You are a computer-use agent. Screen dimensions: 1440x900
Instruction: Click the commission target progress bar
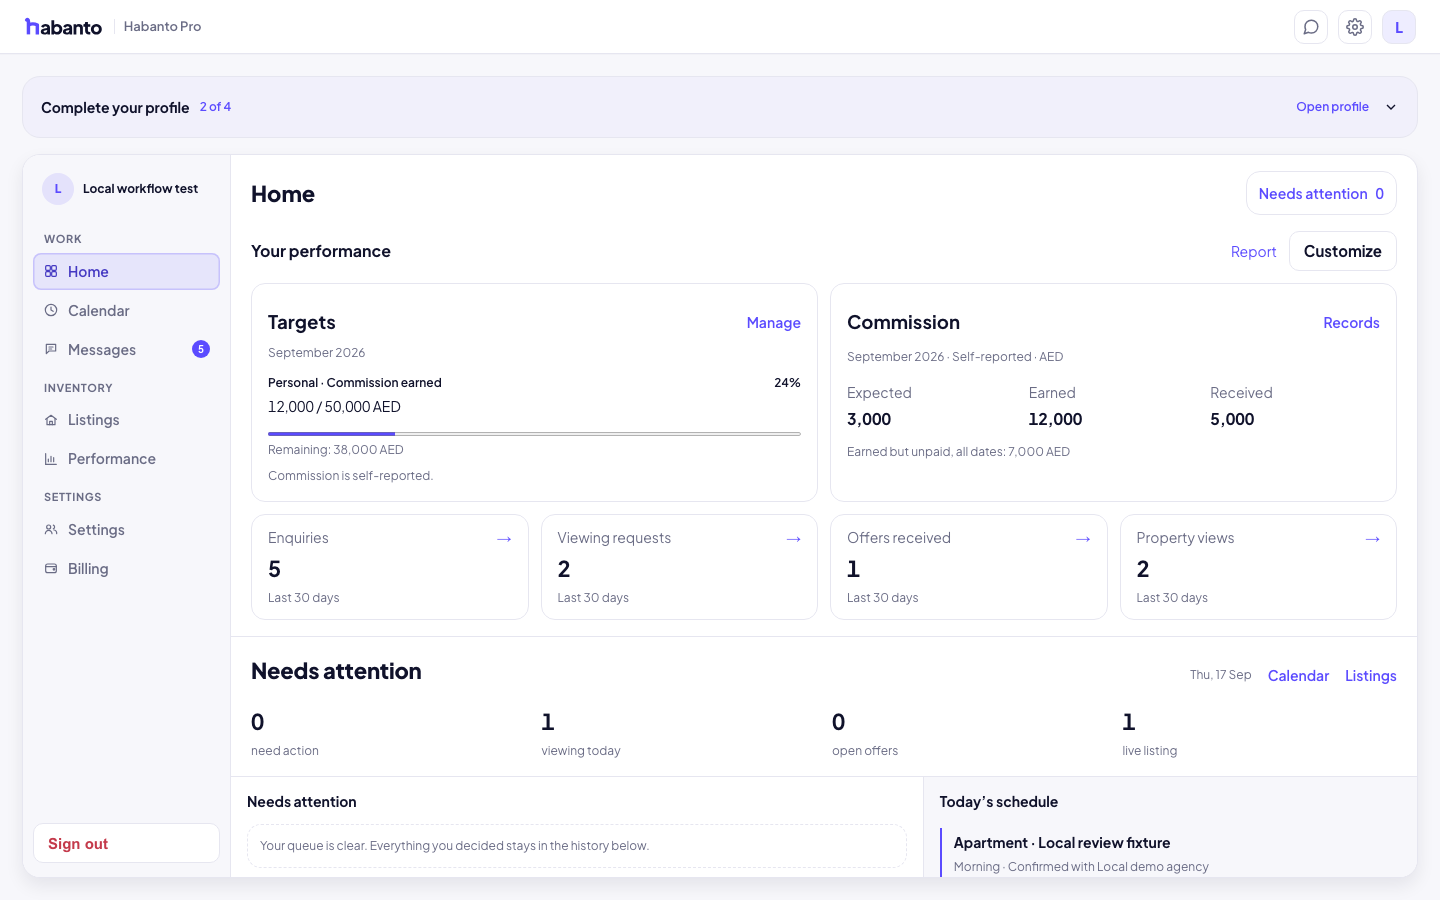(534, 434)
